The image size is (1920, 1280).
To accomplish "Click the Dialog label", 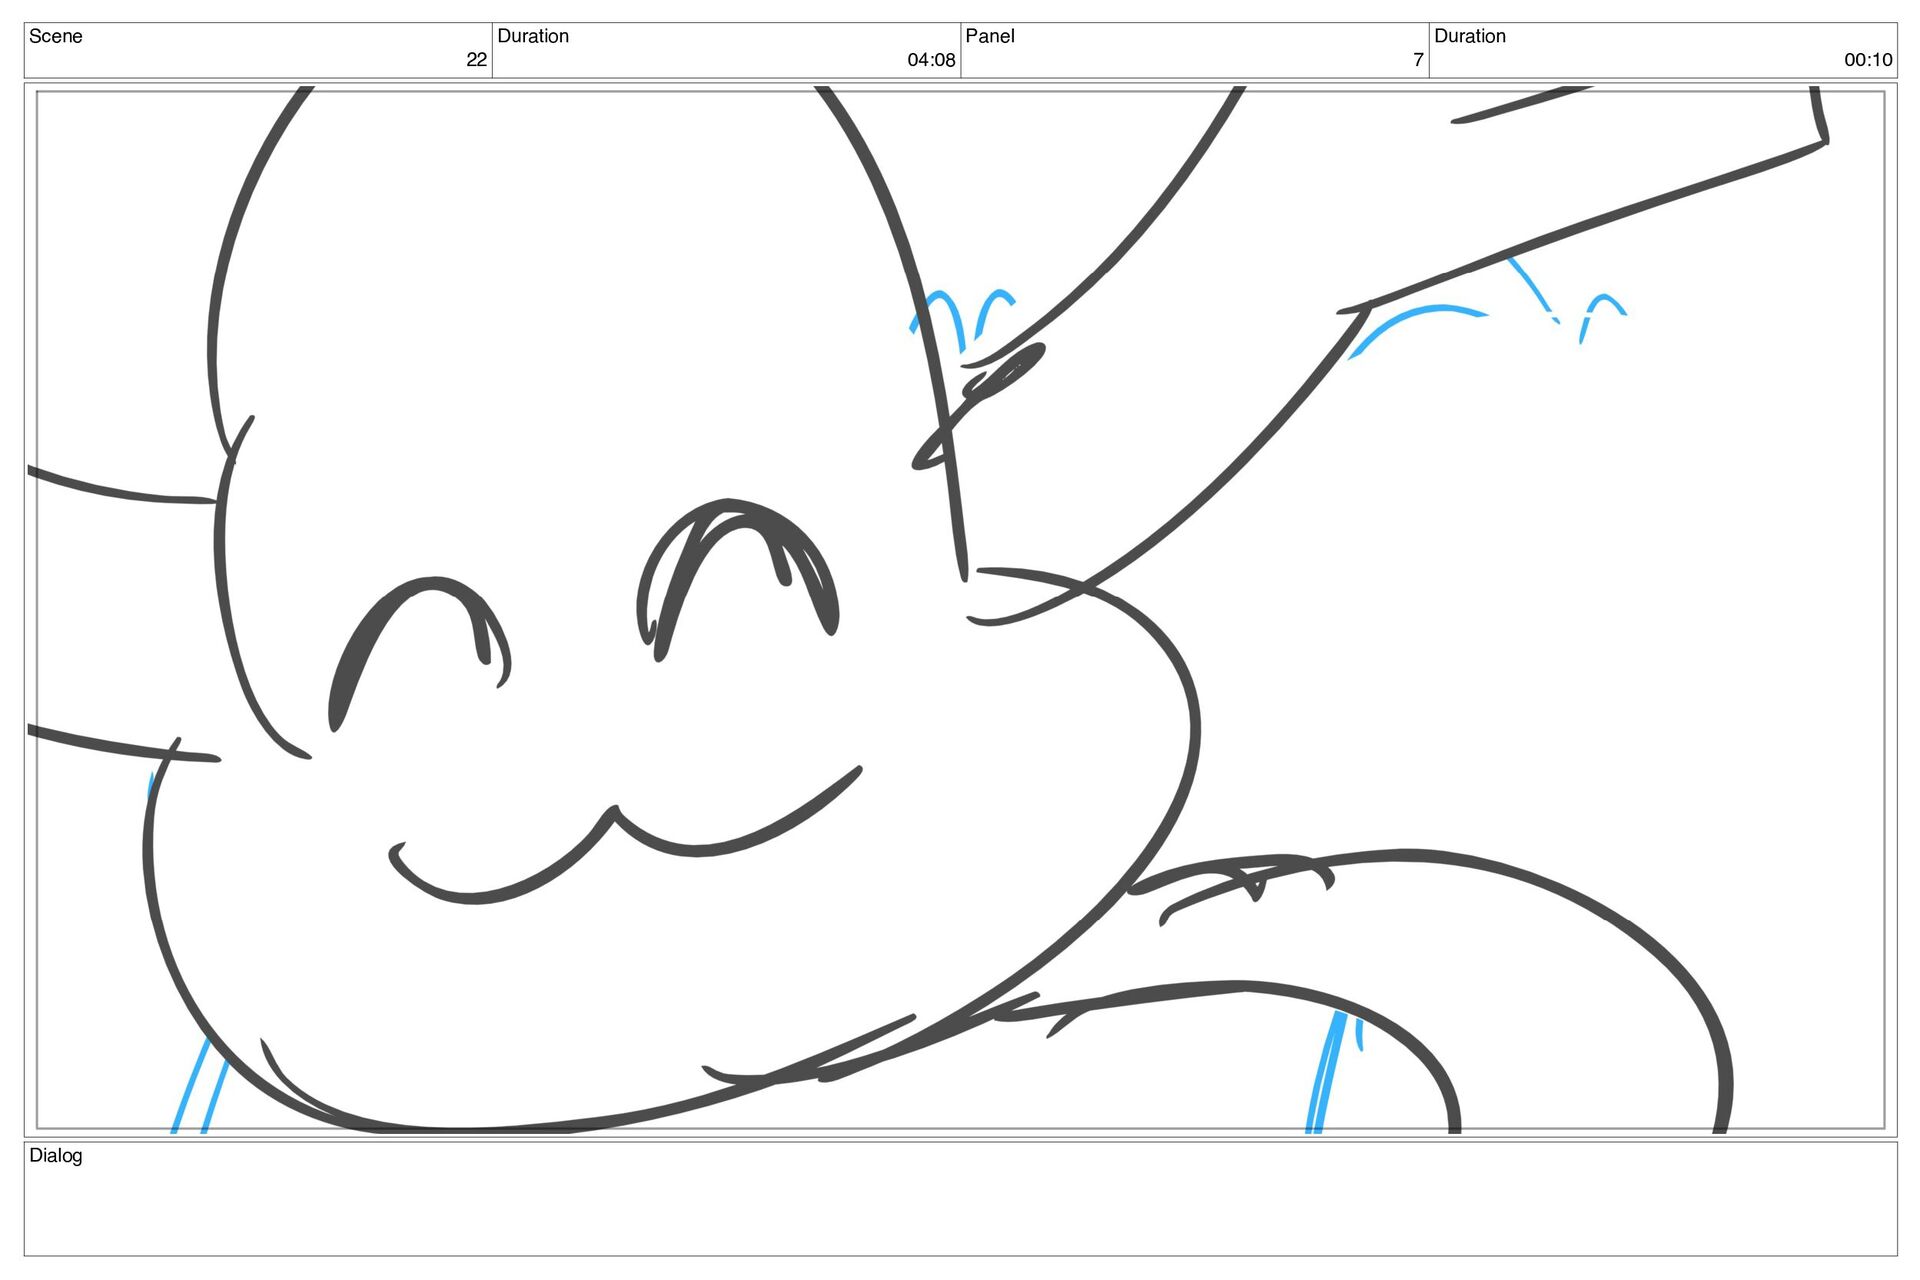I will (x=55, y=1155).
